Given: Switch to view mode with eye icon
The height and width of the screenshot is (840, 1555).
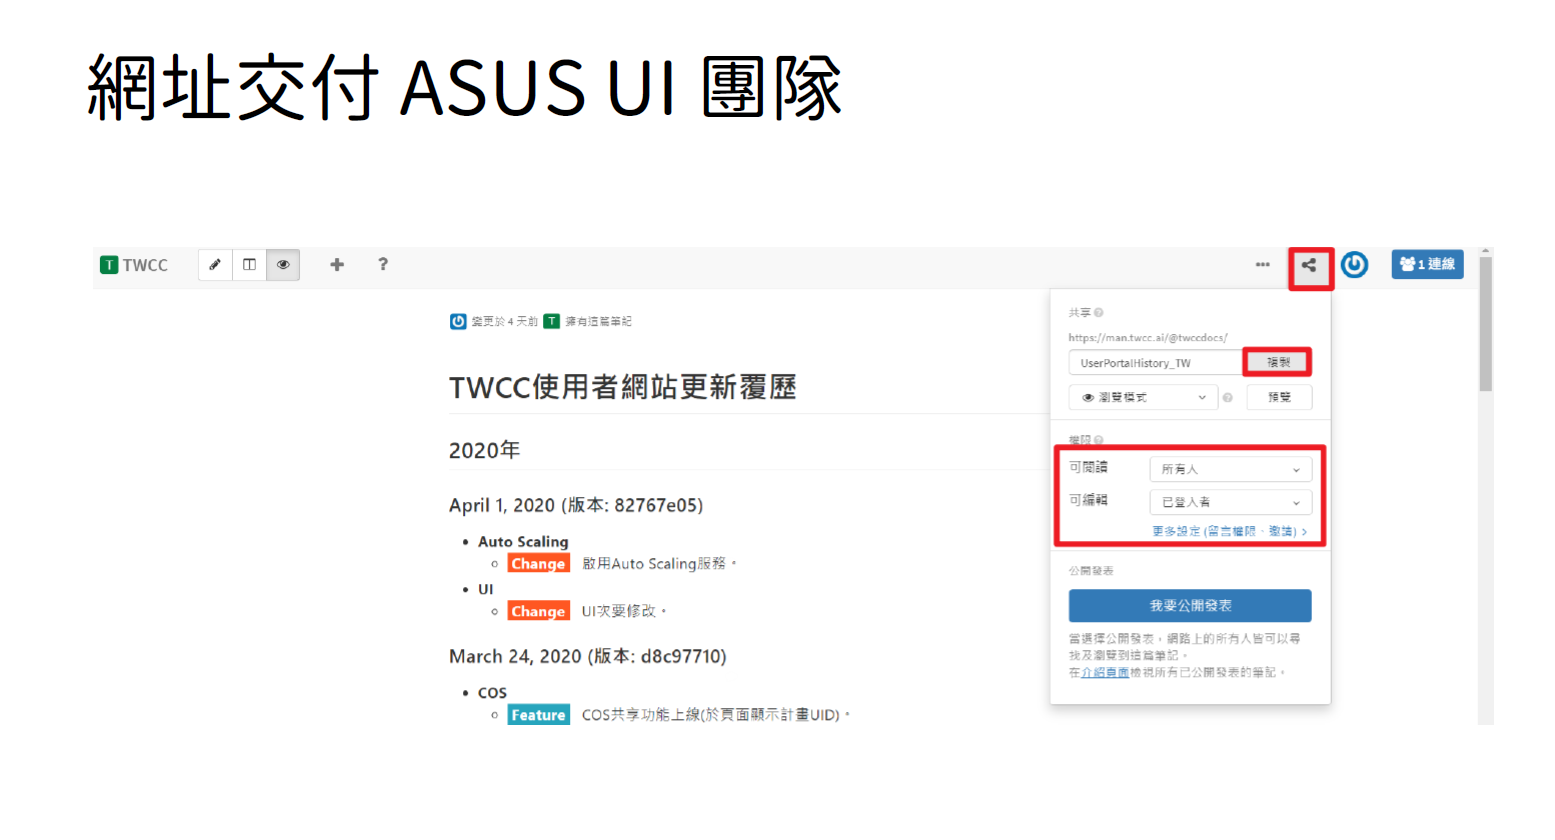Looking at the screenshot, I should click(283, 265).
